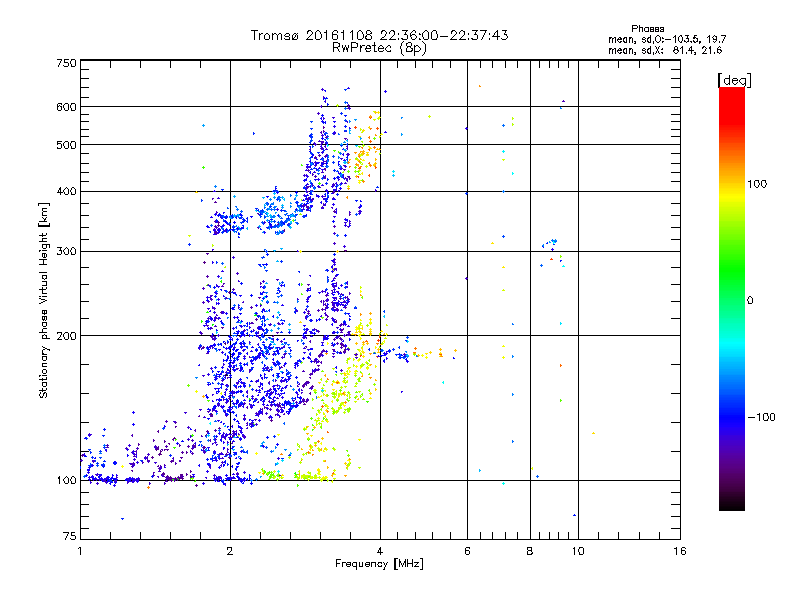Click the y-axis tick label '75'
Viewport: 800px width, 600px height.
click(70, 536)
